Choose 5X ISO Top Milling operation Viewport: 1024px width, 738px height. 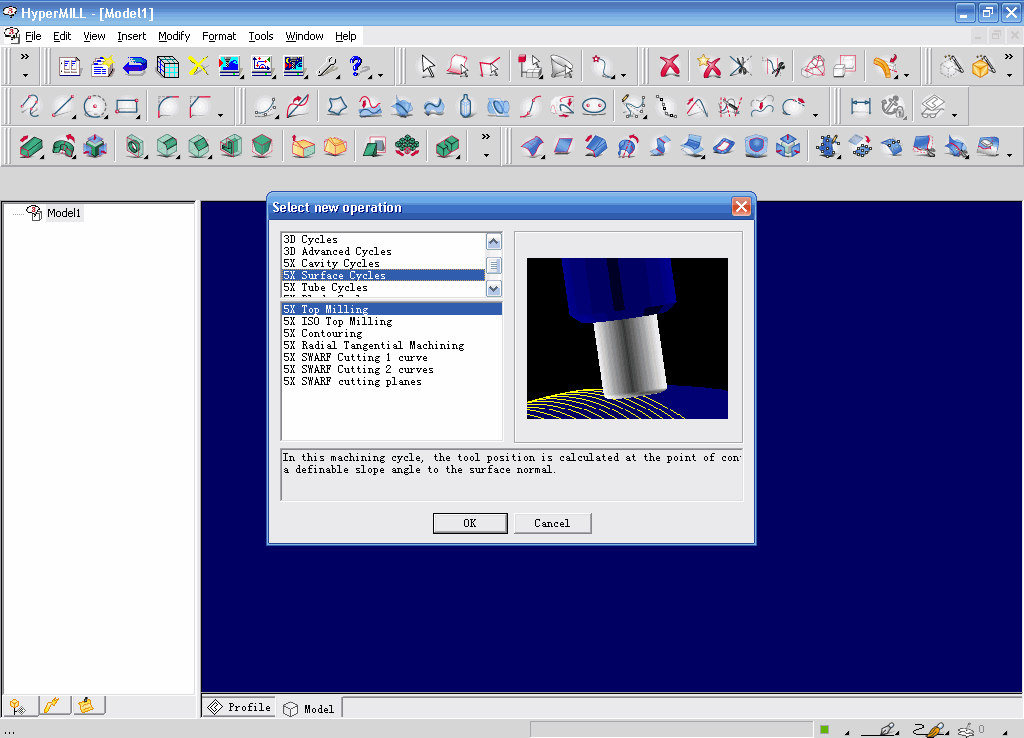tap(392, 321)
